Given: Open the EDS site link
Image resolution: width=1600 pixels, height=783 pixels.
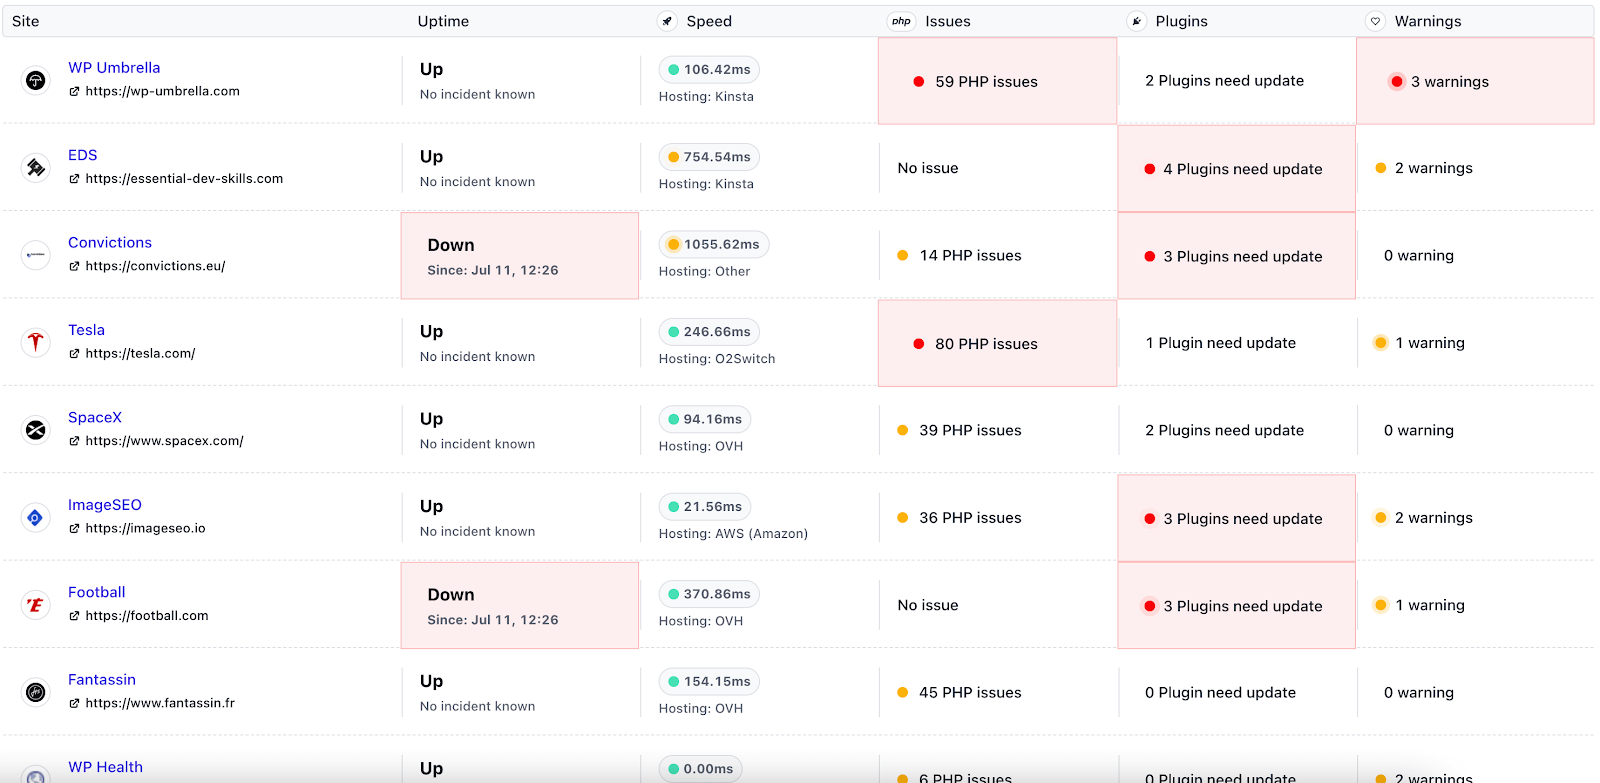Looking at the screenshot, I should [x=83, y=155].
